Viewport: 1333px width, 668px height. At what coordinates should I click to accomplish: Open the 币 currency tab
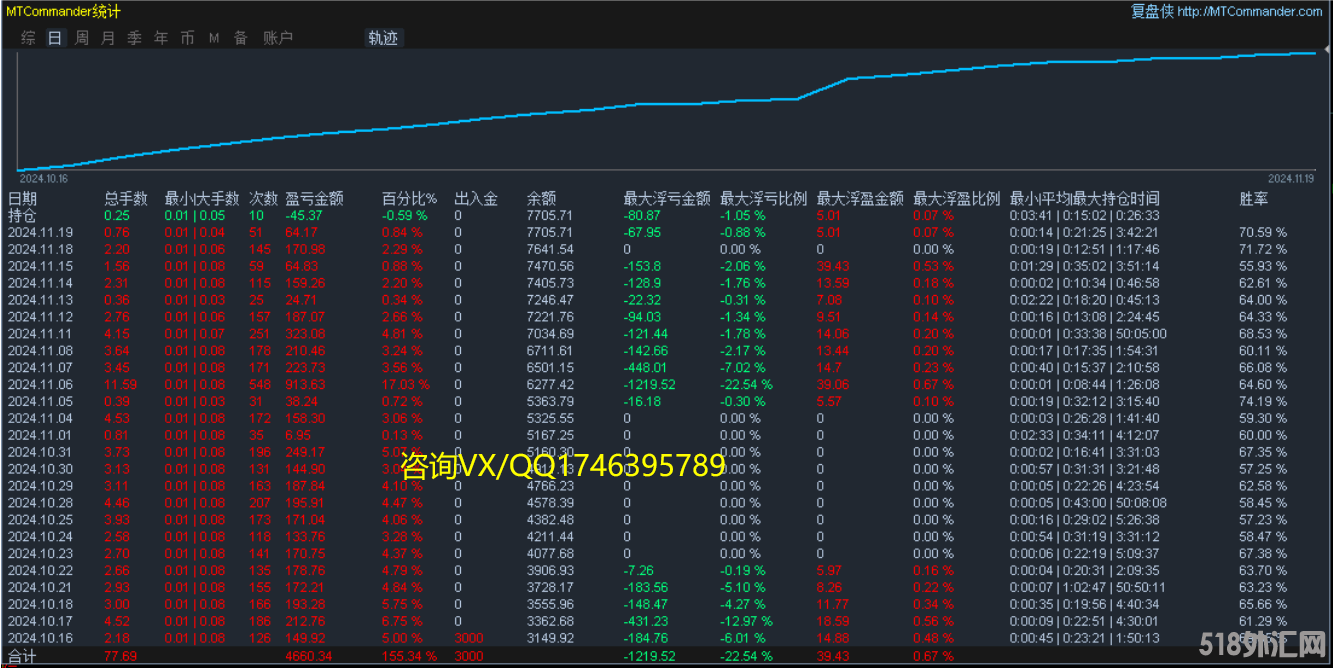(x=187, y=38)
